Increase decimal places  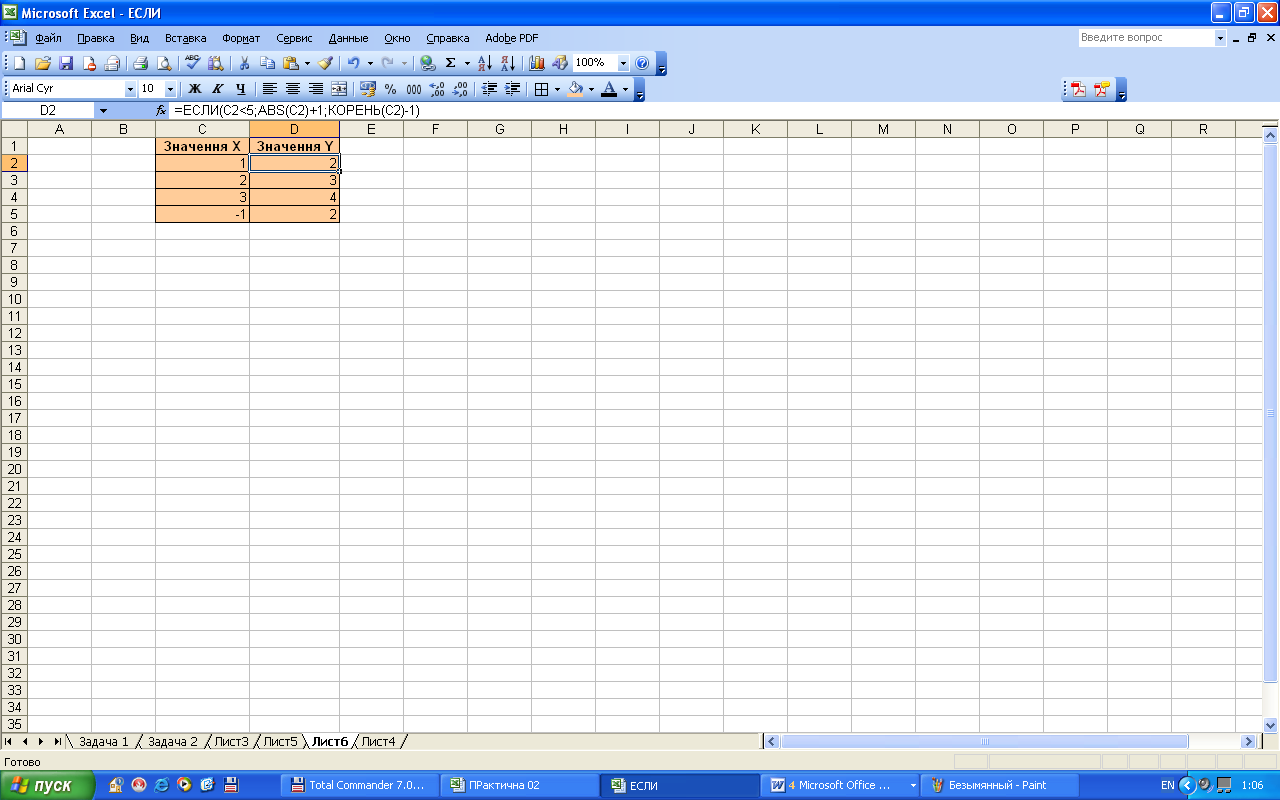click(x=437, y=89)
